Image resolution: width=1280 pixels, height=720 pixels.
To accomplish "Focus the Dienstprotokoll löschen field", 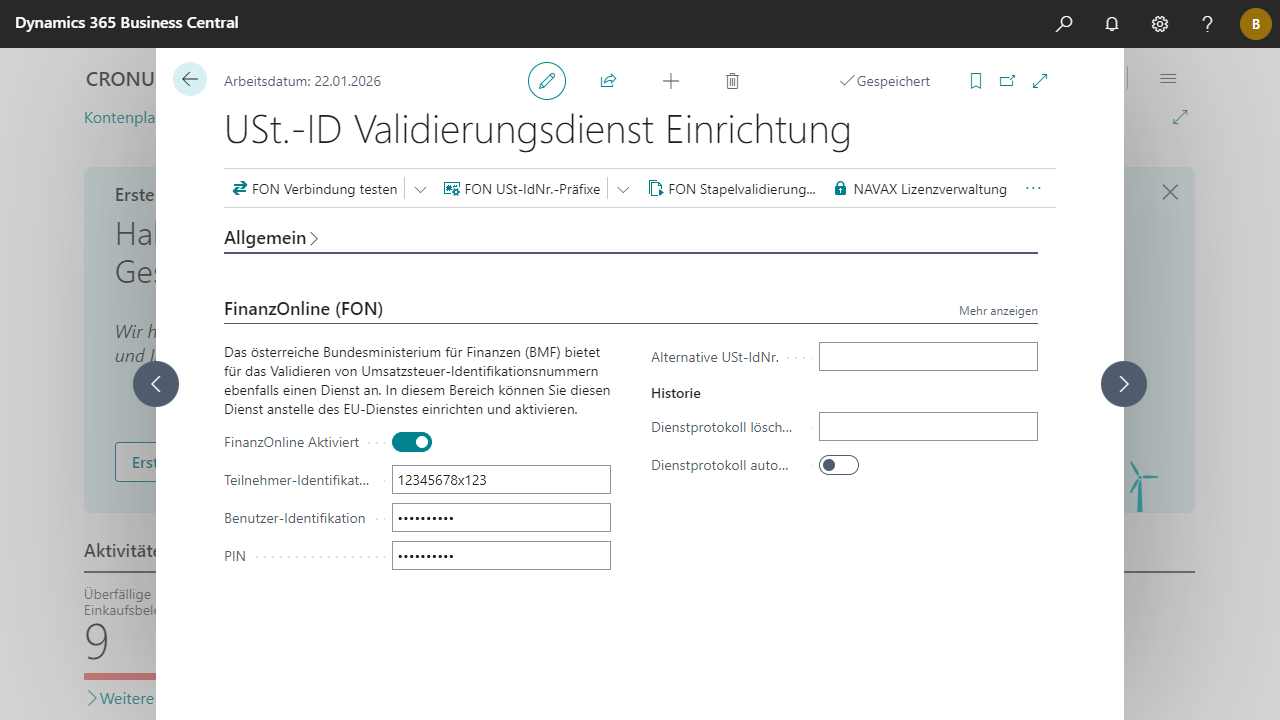I will point(928,426).
